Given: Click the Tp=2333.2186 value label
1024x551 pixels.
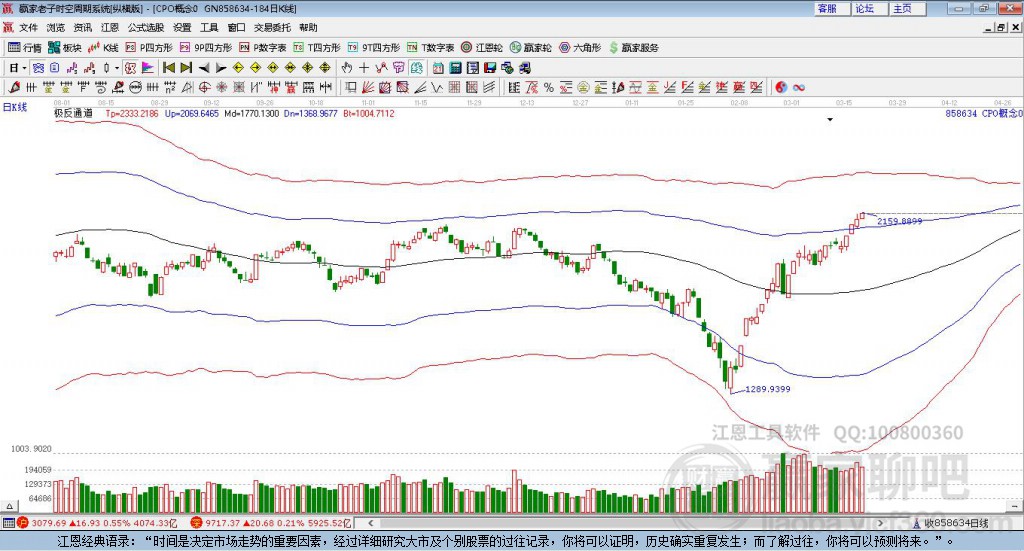Looking at the screenshot, I should [x=132, y=114].
